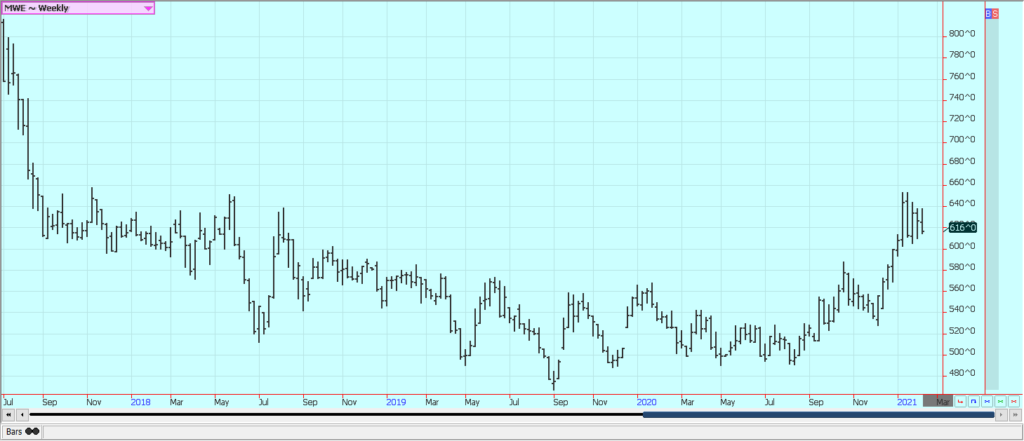
Task: Click the 2019 label on the time axis
Action: coord(396,402)
